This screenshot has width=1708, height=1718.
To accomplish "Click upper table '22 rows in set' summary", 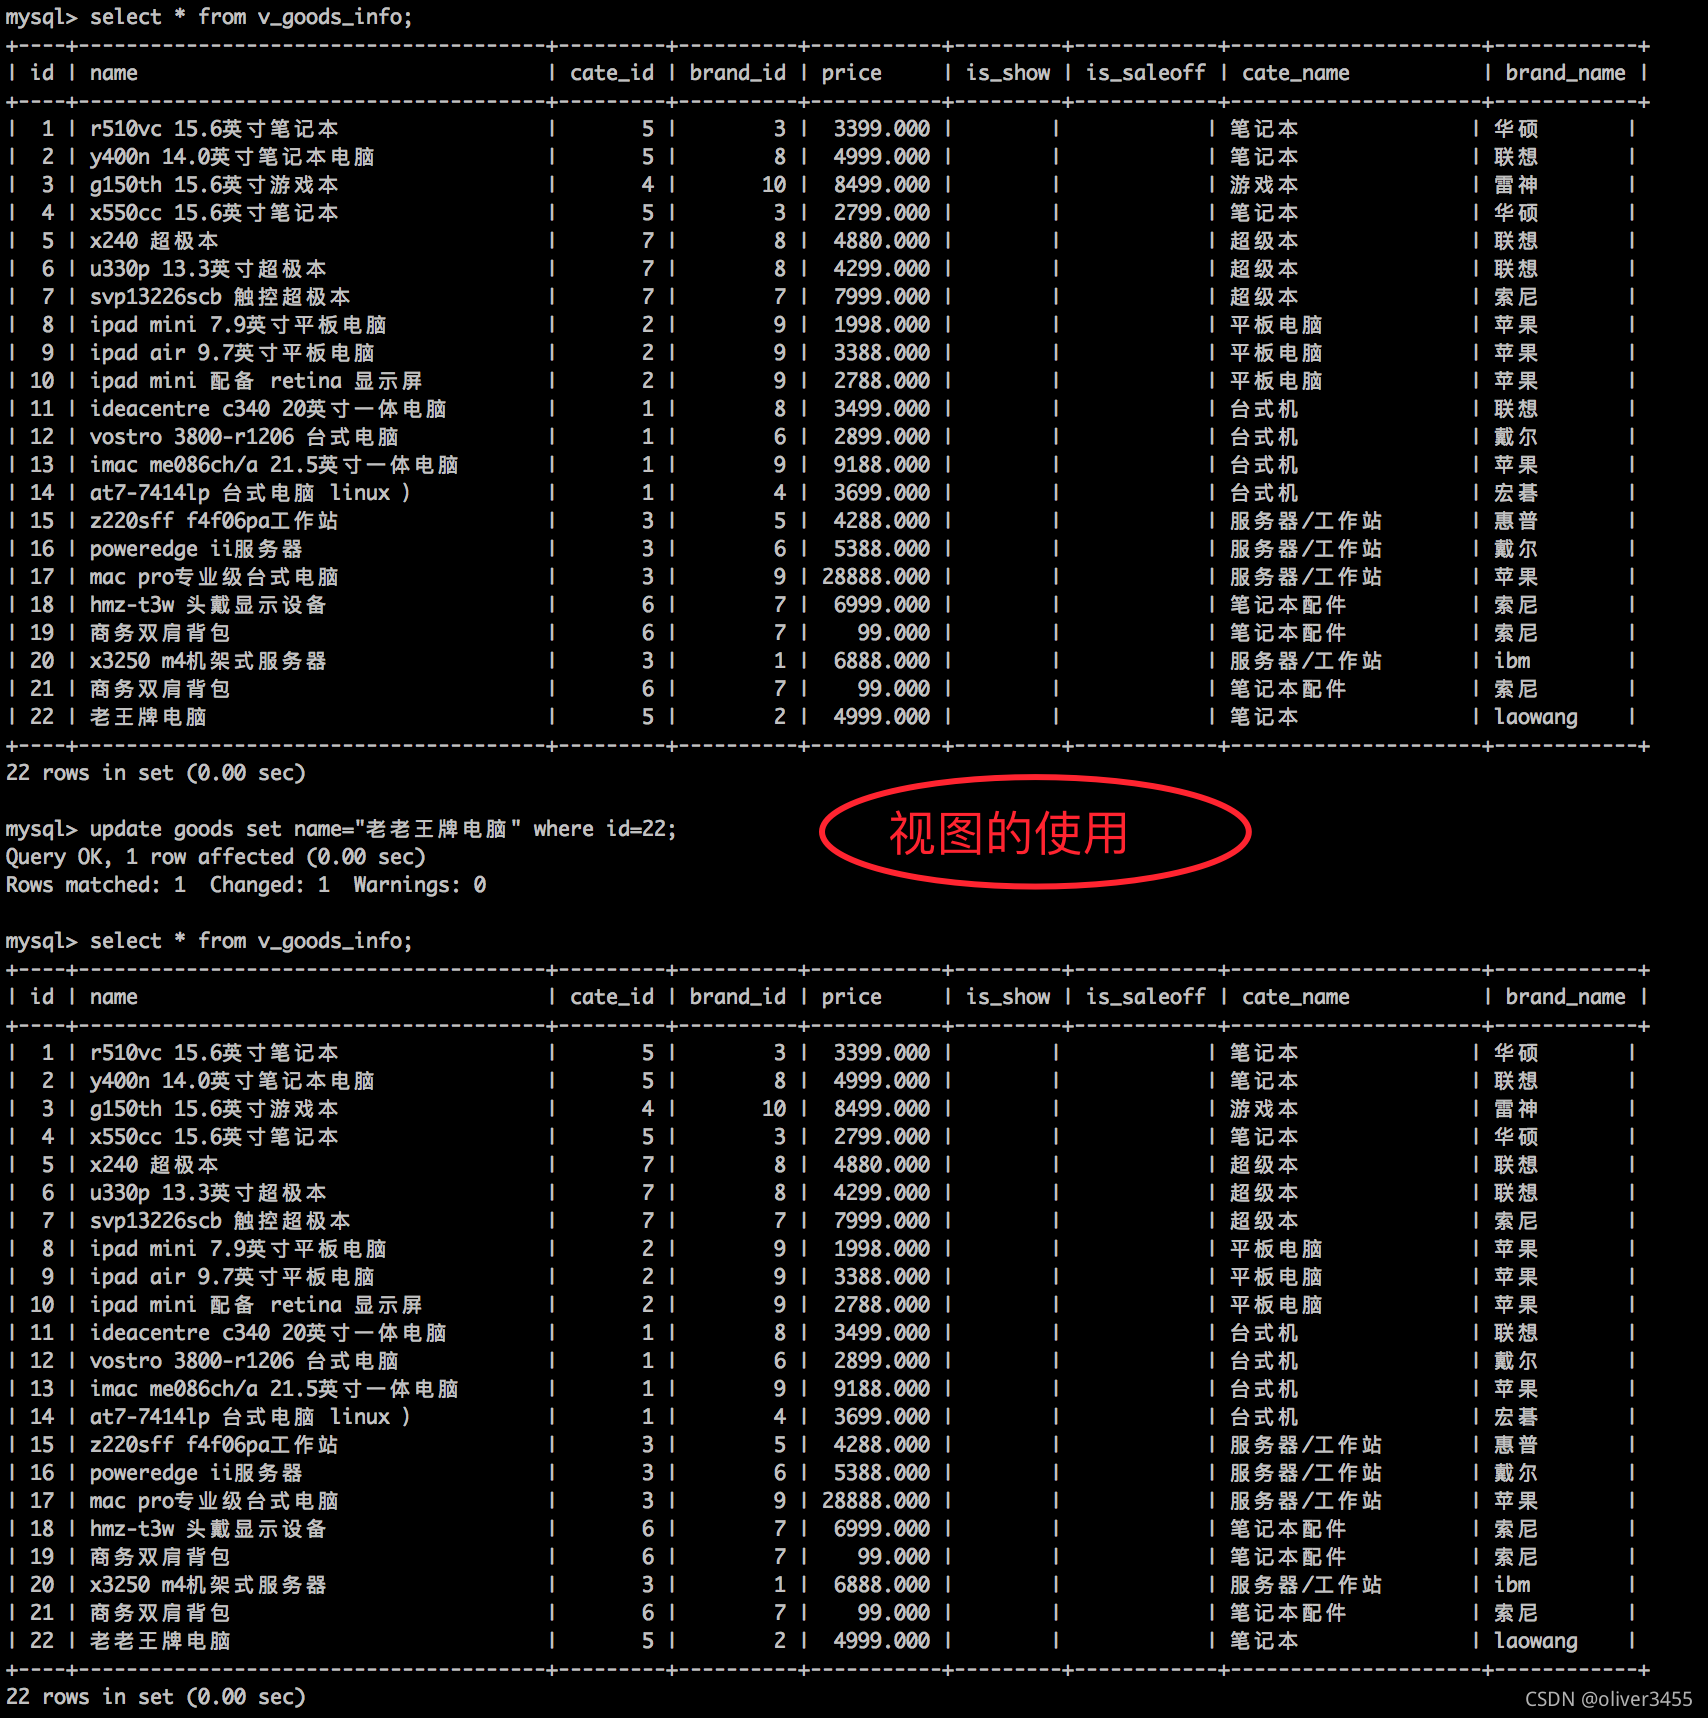I will [x=156, y=773].
